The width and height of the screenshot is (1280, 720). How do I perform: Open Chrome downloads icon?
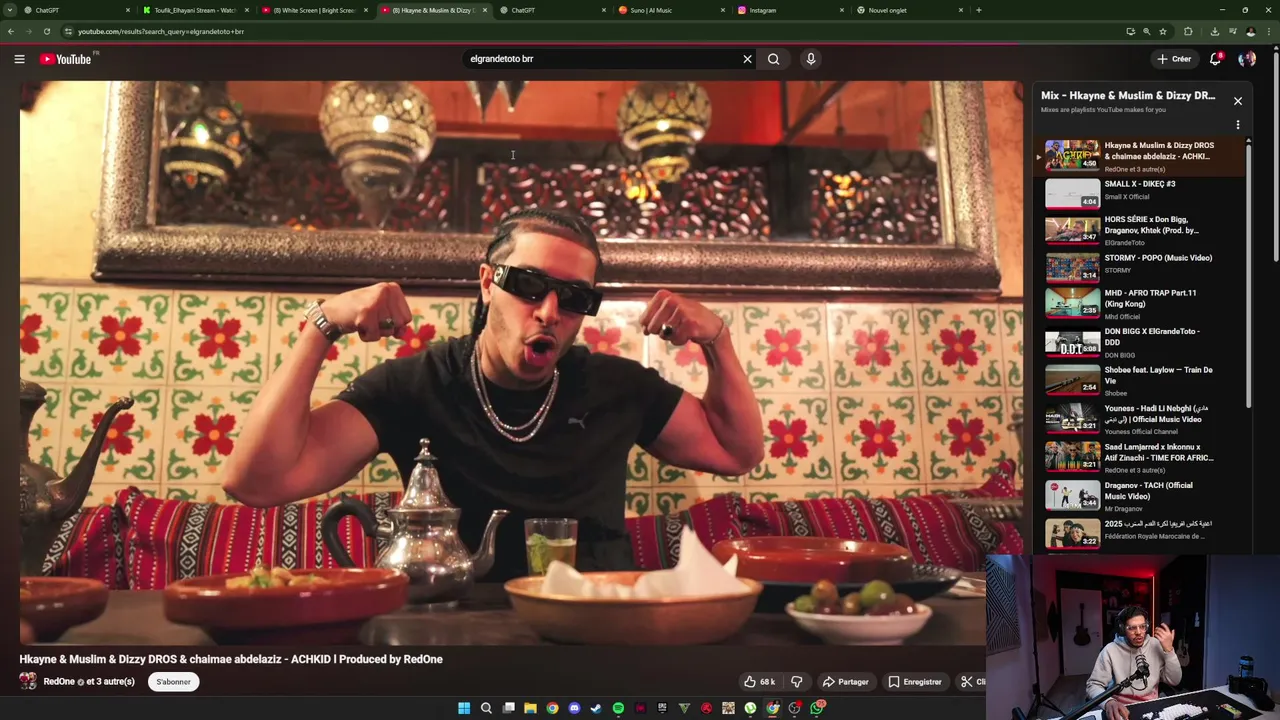[x=1215, y=31]
